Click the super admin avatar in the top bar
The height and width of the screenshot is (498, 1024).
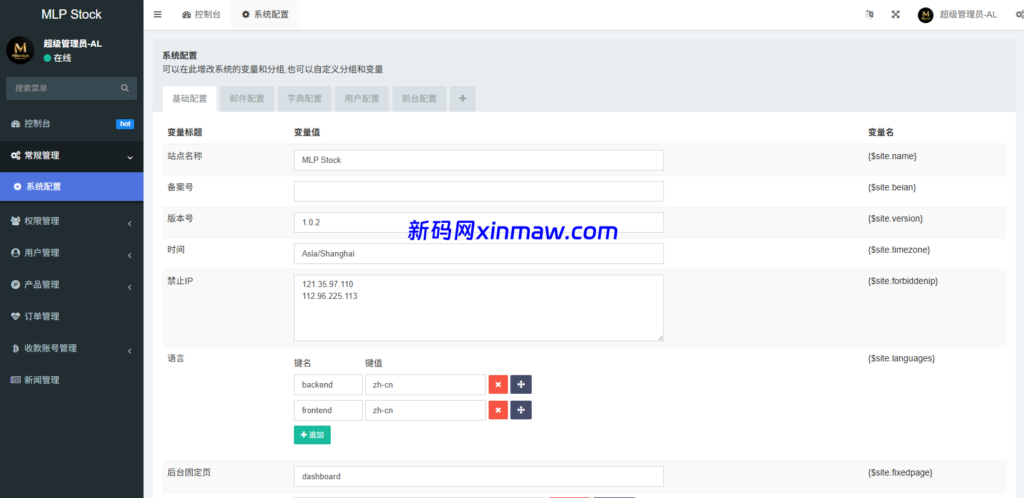(x=925, y=15)
